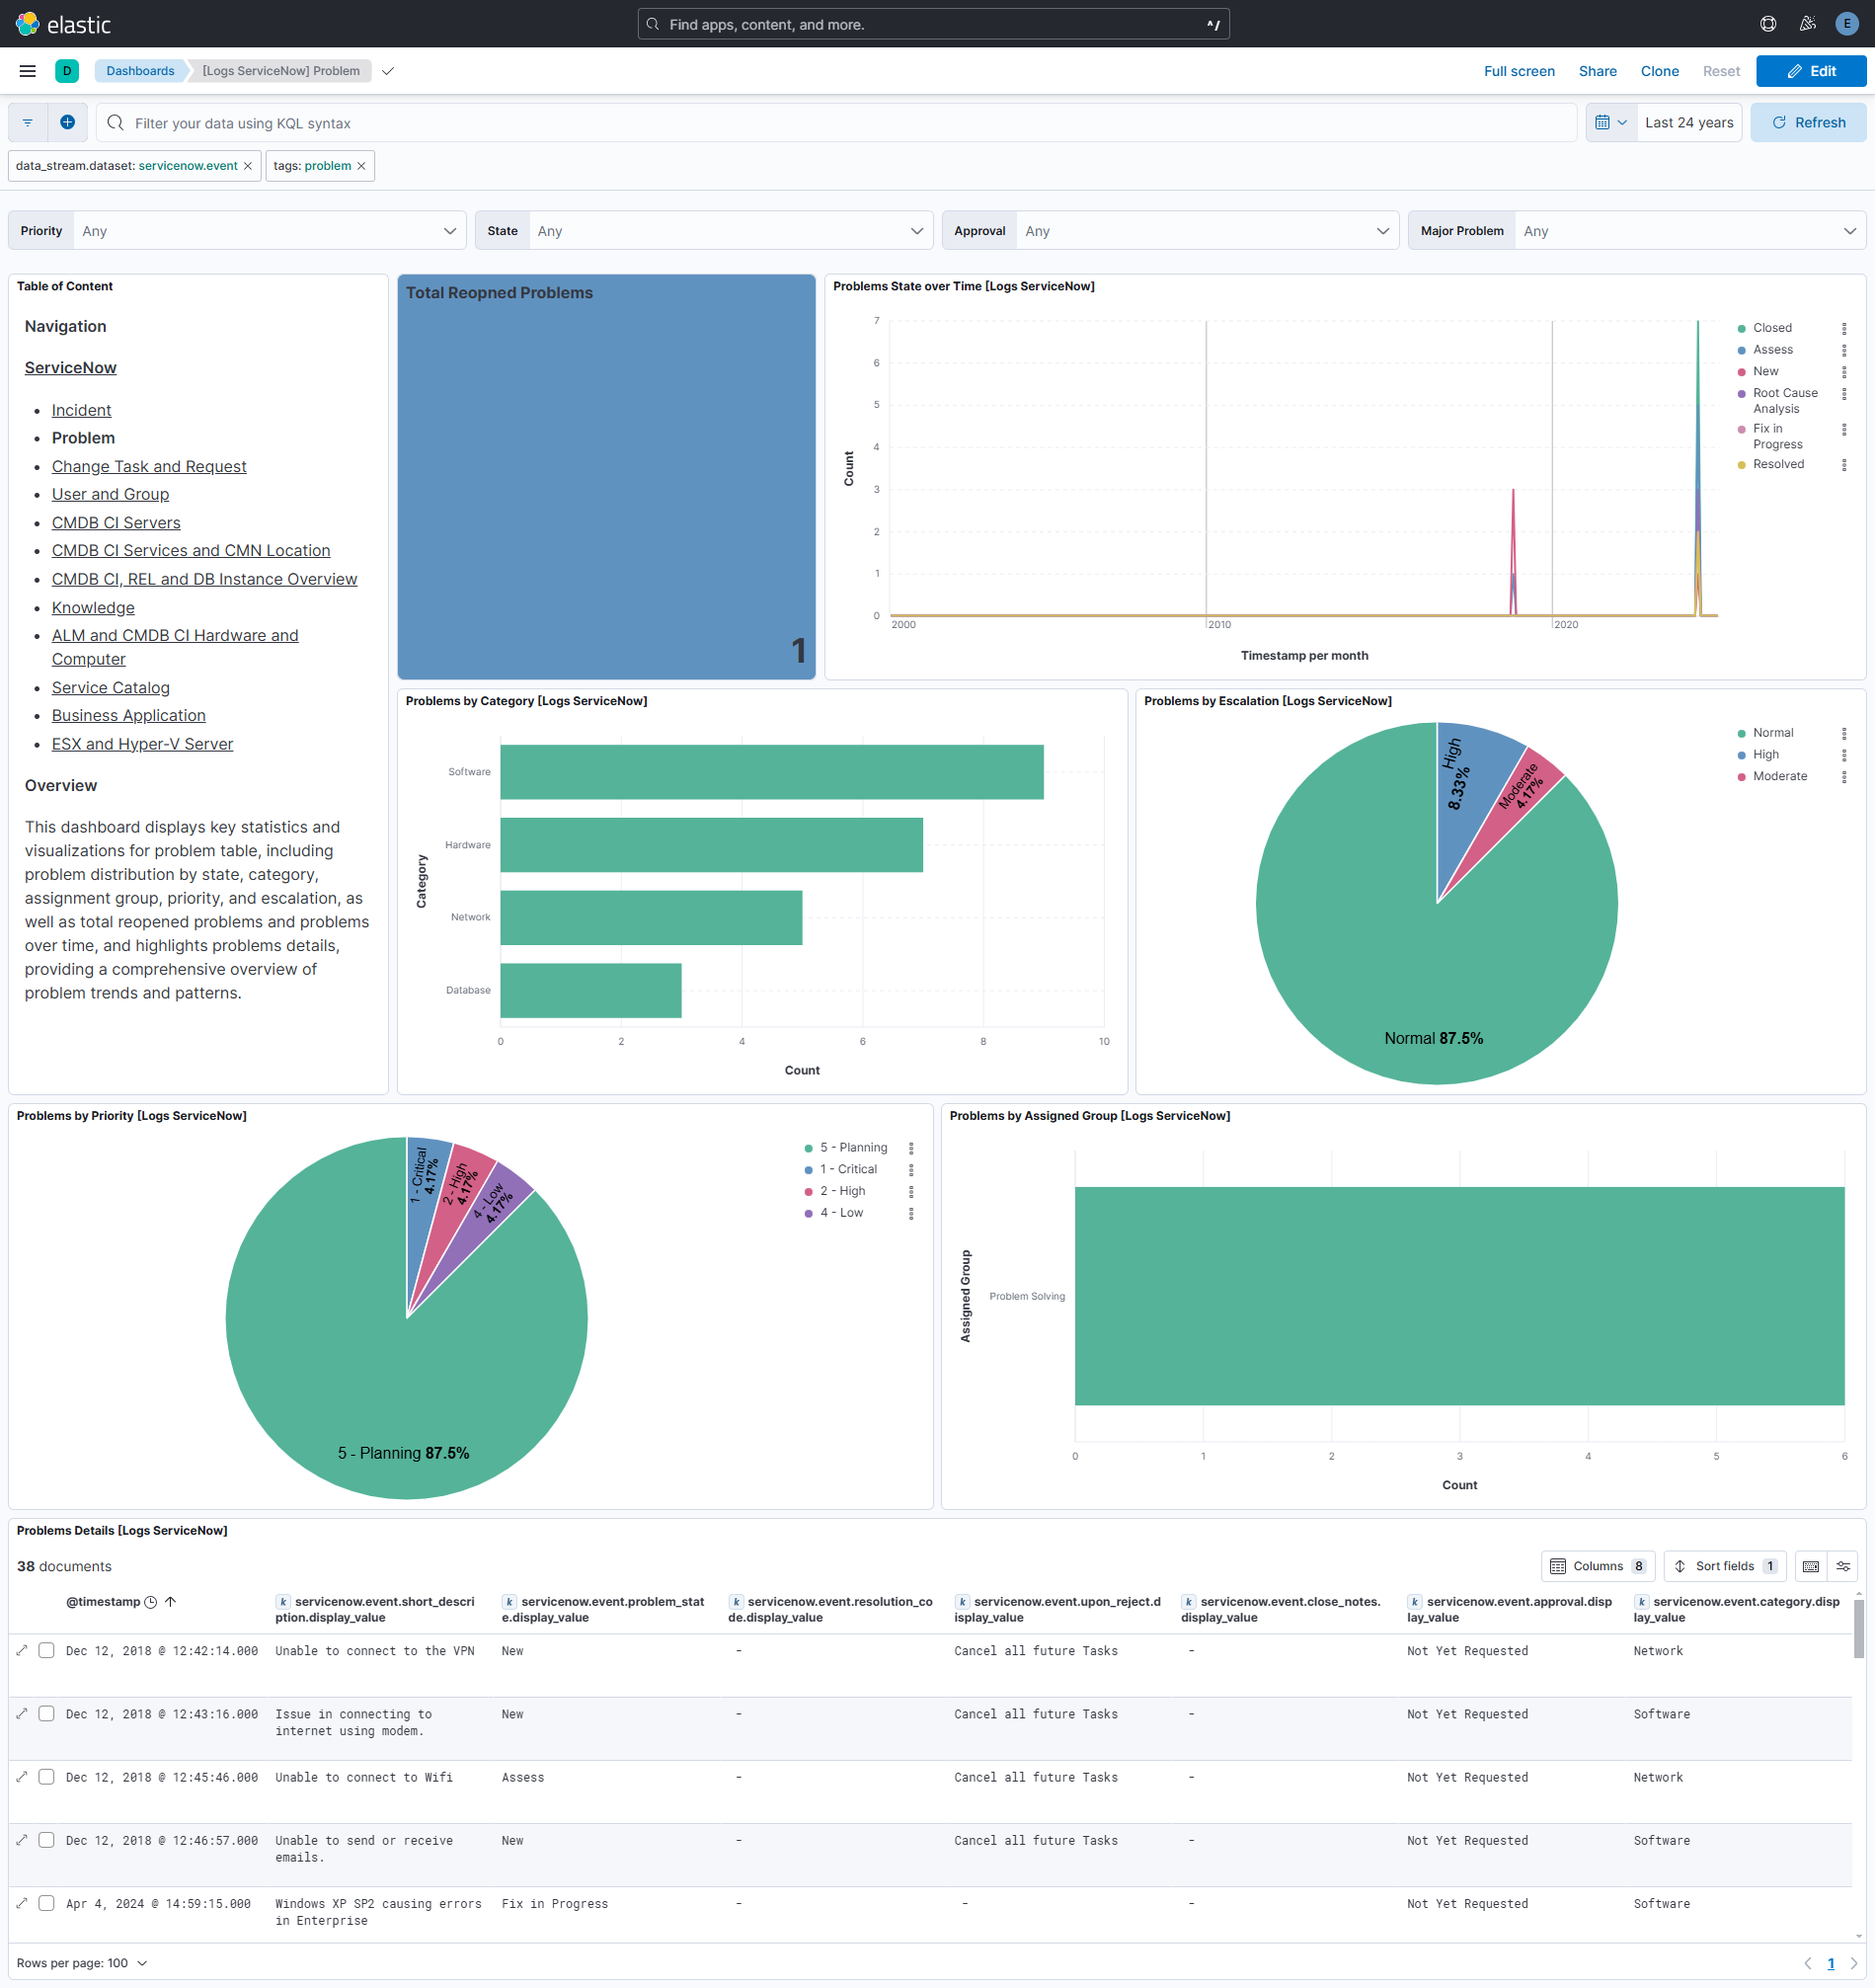This screenshot has width=1875, height=1988.
Task: Select checkbox on the Unable to connect to Wifi row
Action: [46, 1777]
